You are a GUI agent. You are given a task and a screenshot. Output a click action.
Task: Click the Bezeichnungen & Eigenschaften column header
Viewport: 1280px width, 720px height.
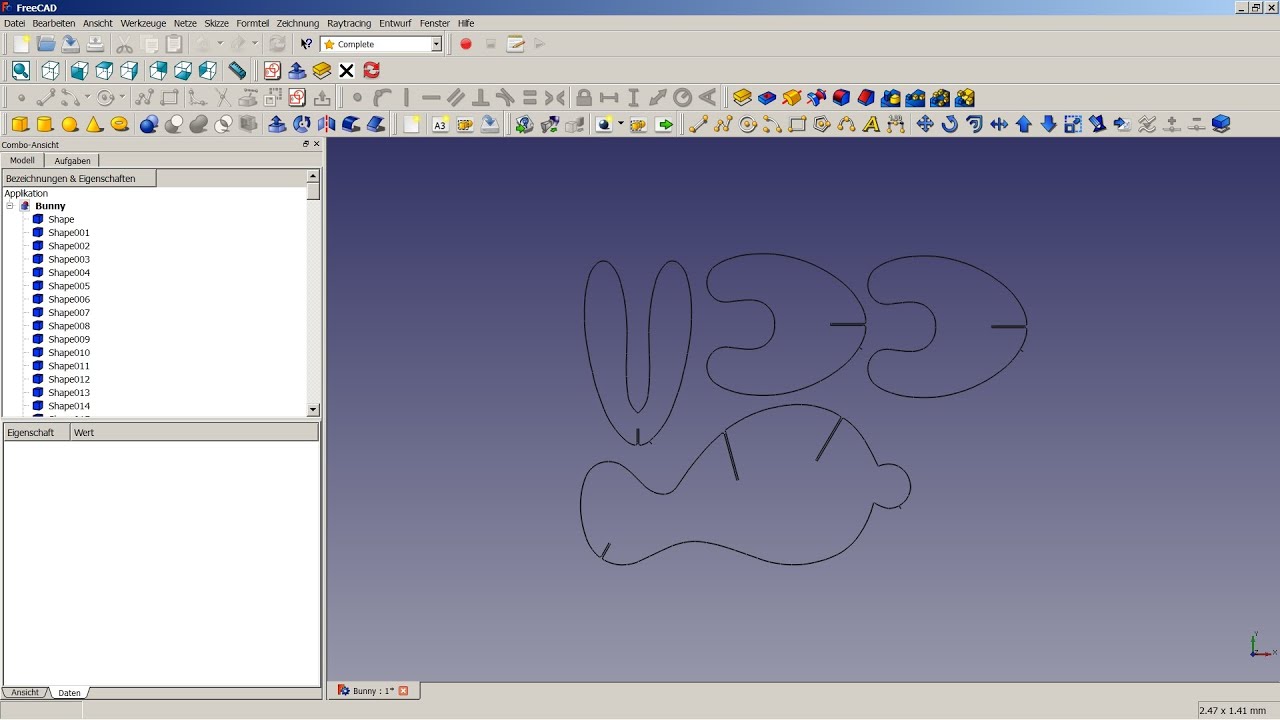(x=79, y=178)
